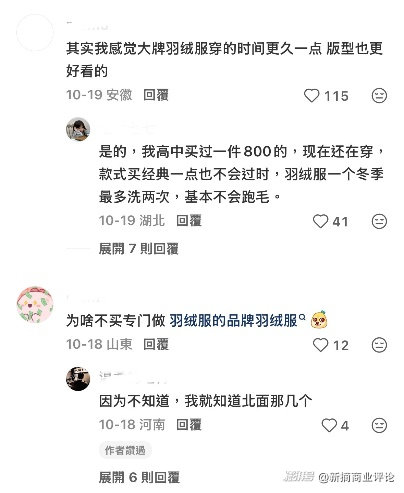Tap dislike face icon on Hubei reply
The image size is (404, 493).
pyautogui.click(x=379, y=221)
